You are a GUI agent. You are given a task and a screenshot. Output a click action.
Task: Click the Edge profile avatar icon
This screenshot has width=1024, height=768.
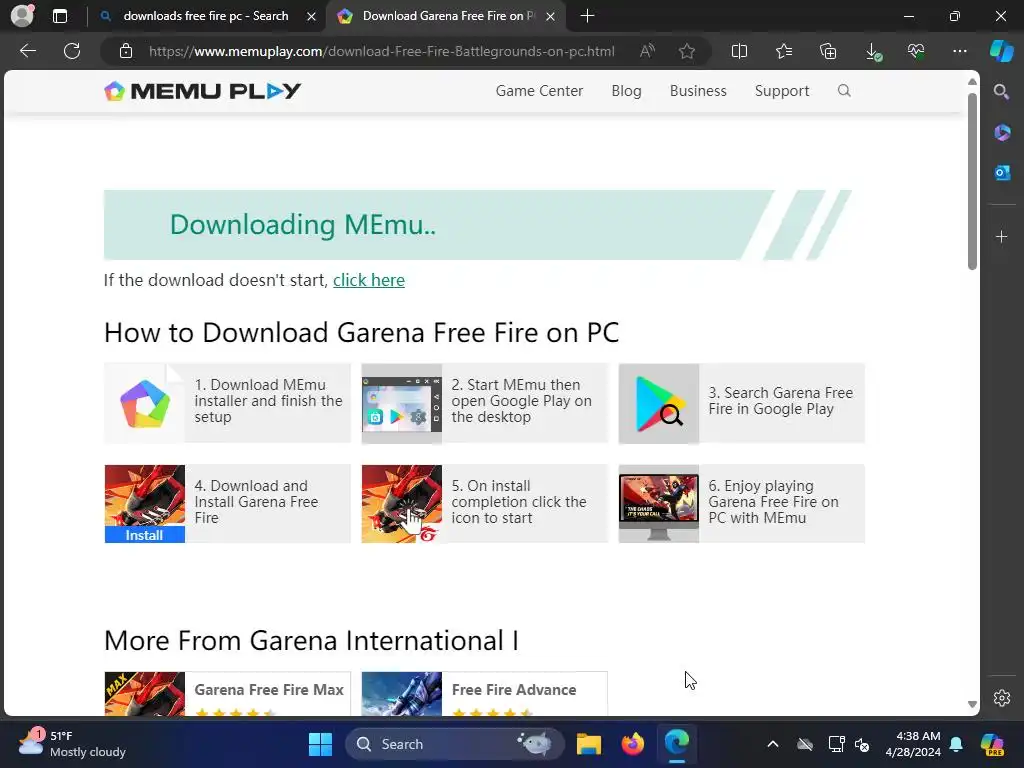point(22,16)
